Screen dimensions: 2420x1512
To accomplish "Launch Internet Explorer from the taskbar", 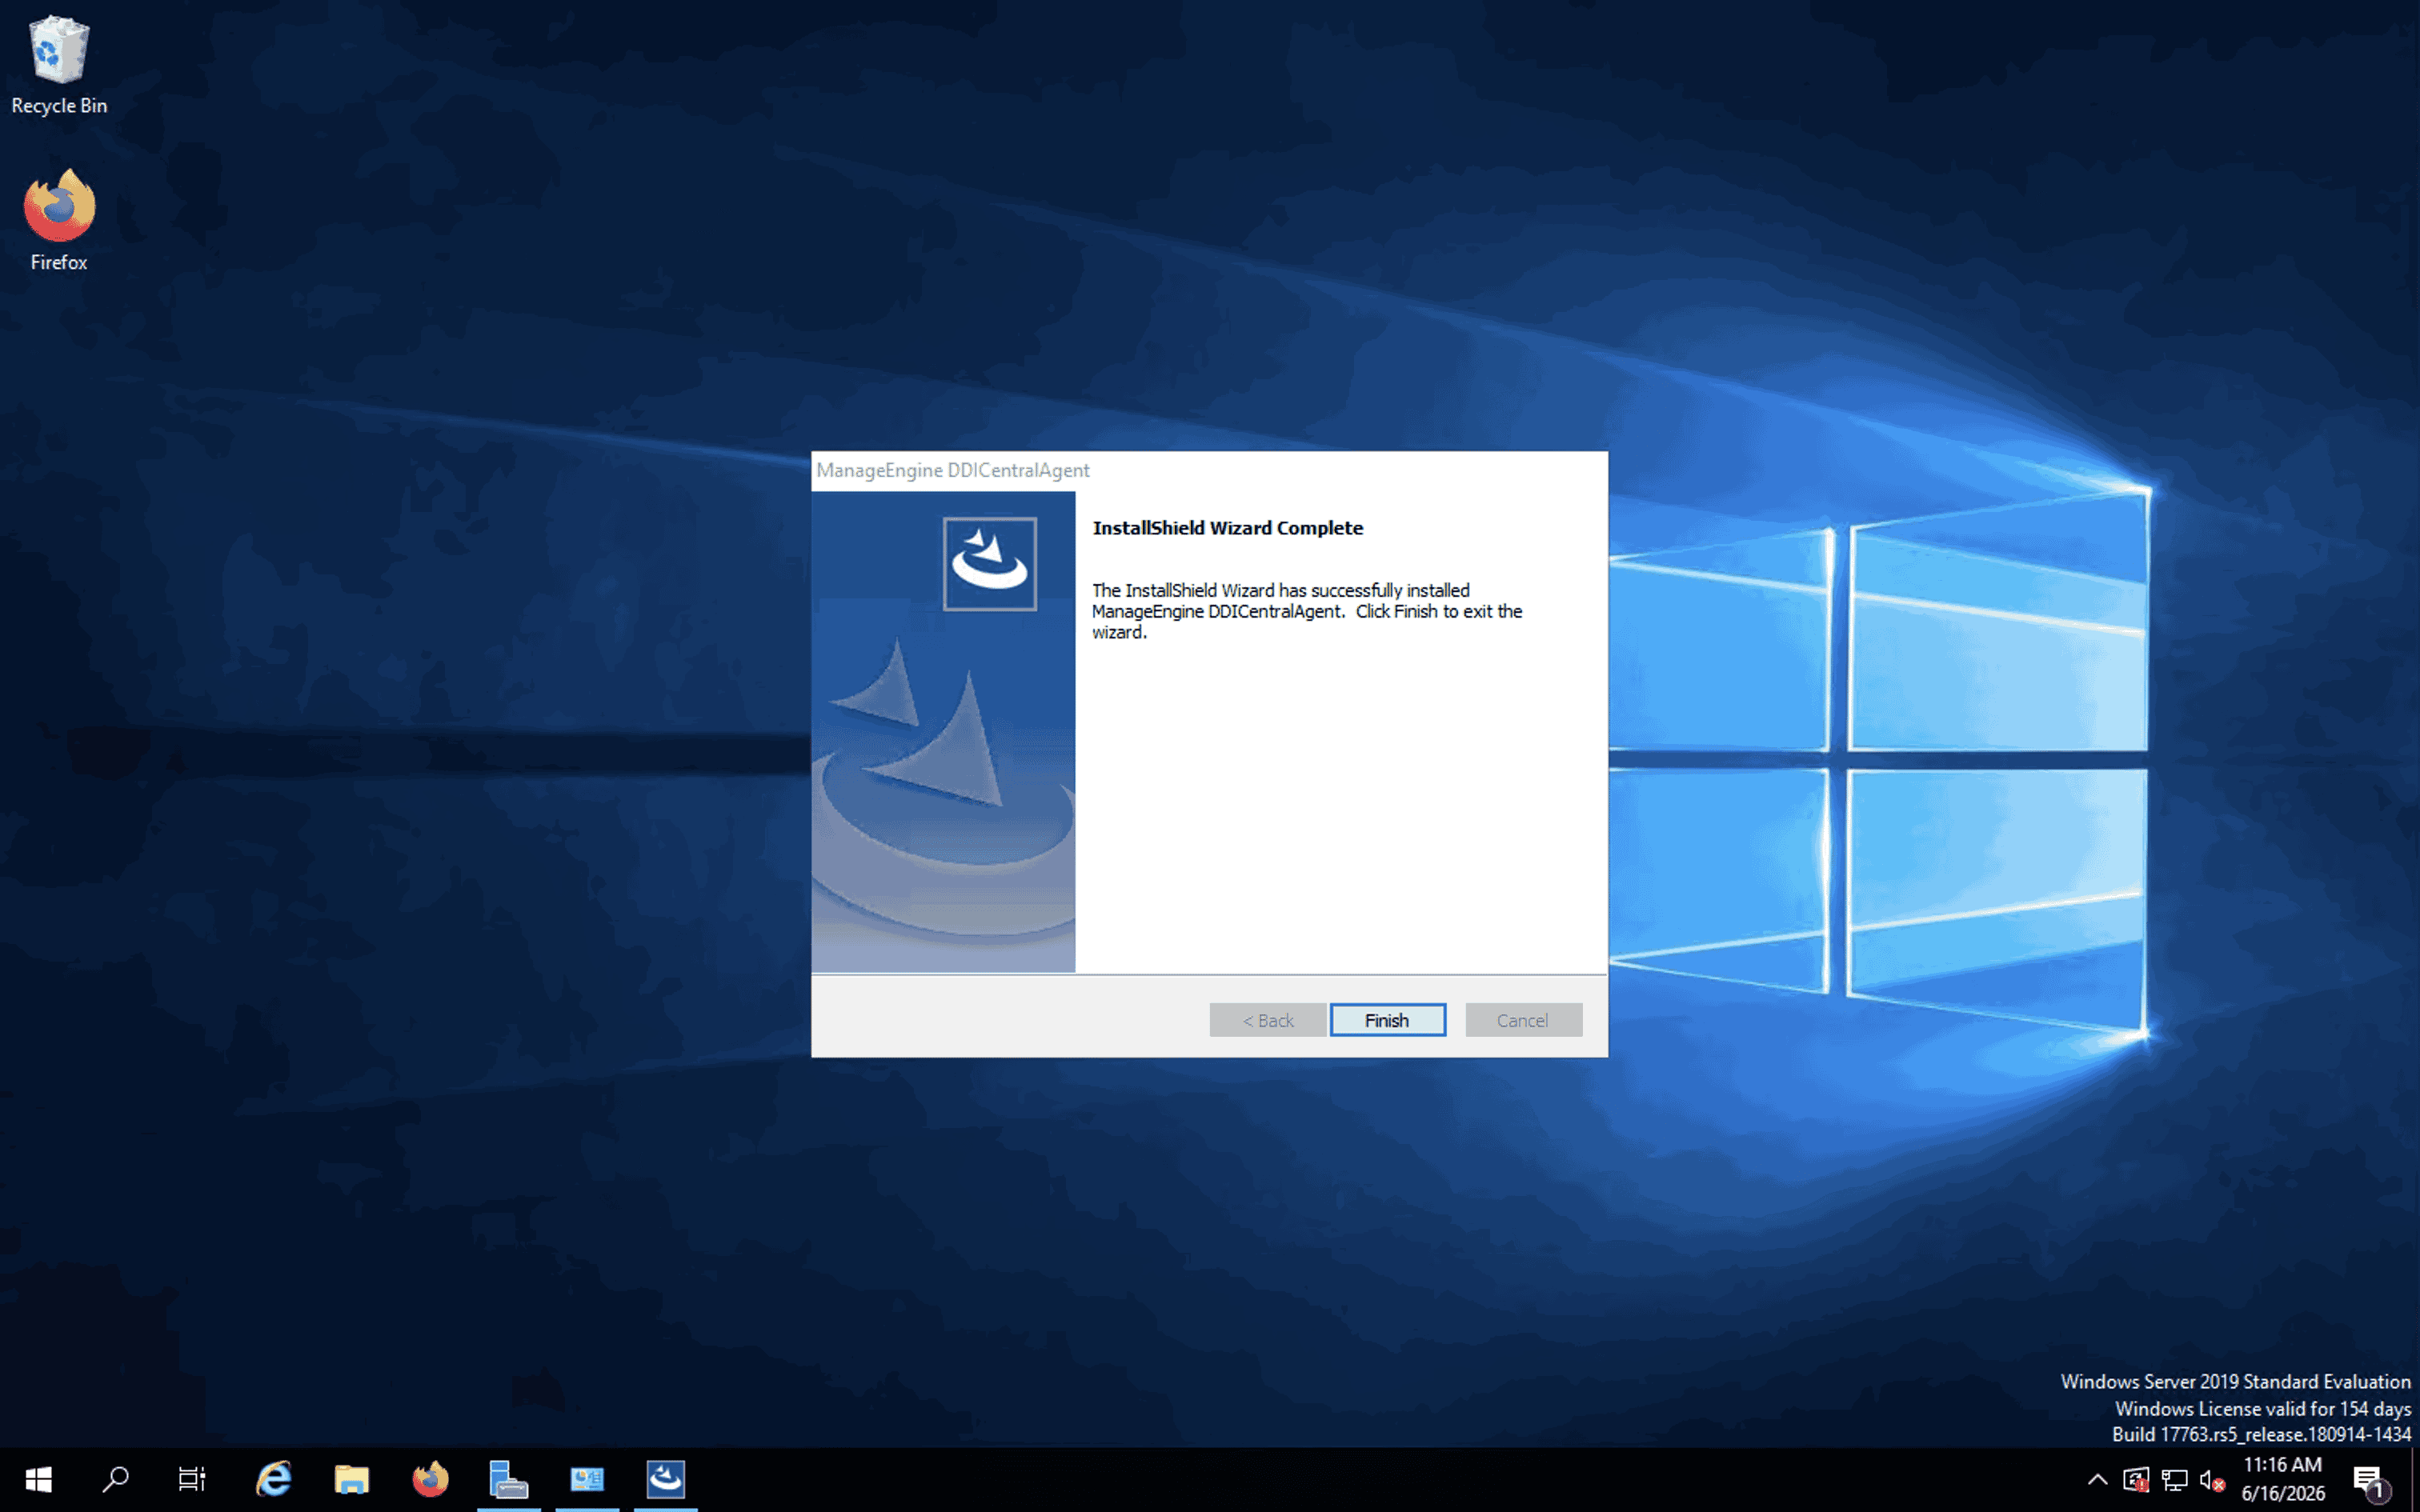I will [x=273, y=1479].
